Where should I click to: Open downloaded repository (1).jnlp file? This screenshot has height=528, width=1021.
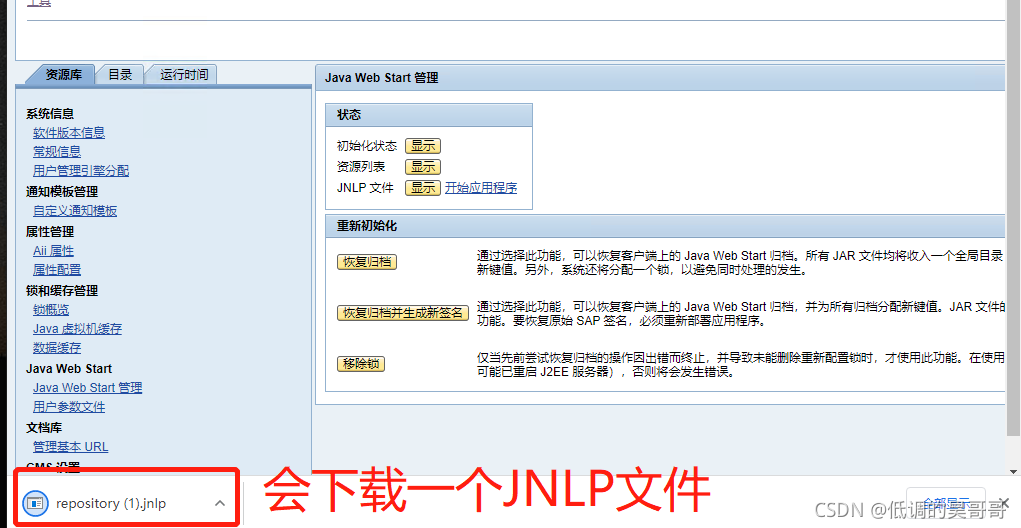pos(111,503)
